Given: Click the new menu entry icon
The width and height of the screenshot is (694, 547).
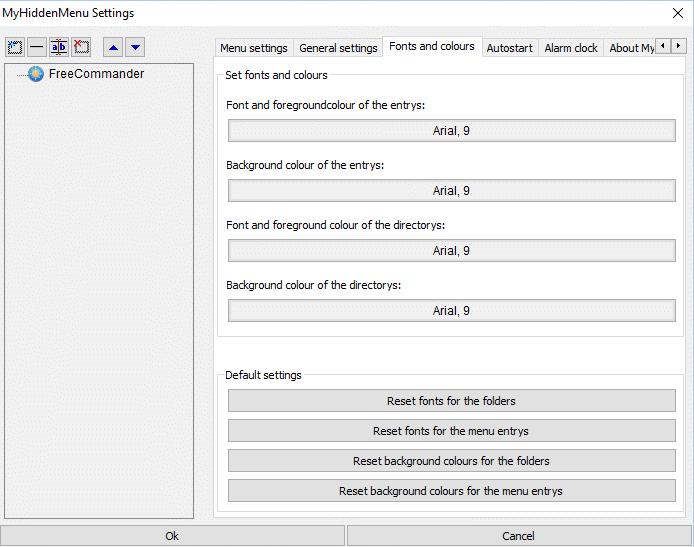Looking at the screenshot, I should [x=15, y=48].
